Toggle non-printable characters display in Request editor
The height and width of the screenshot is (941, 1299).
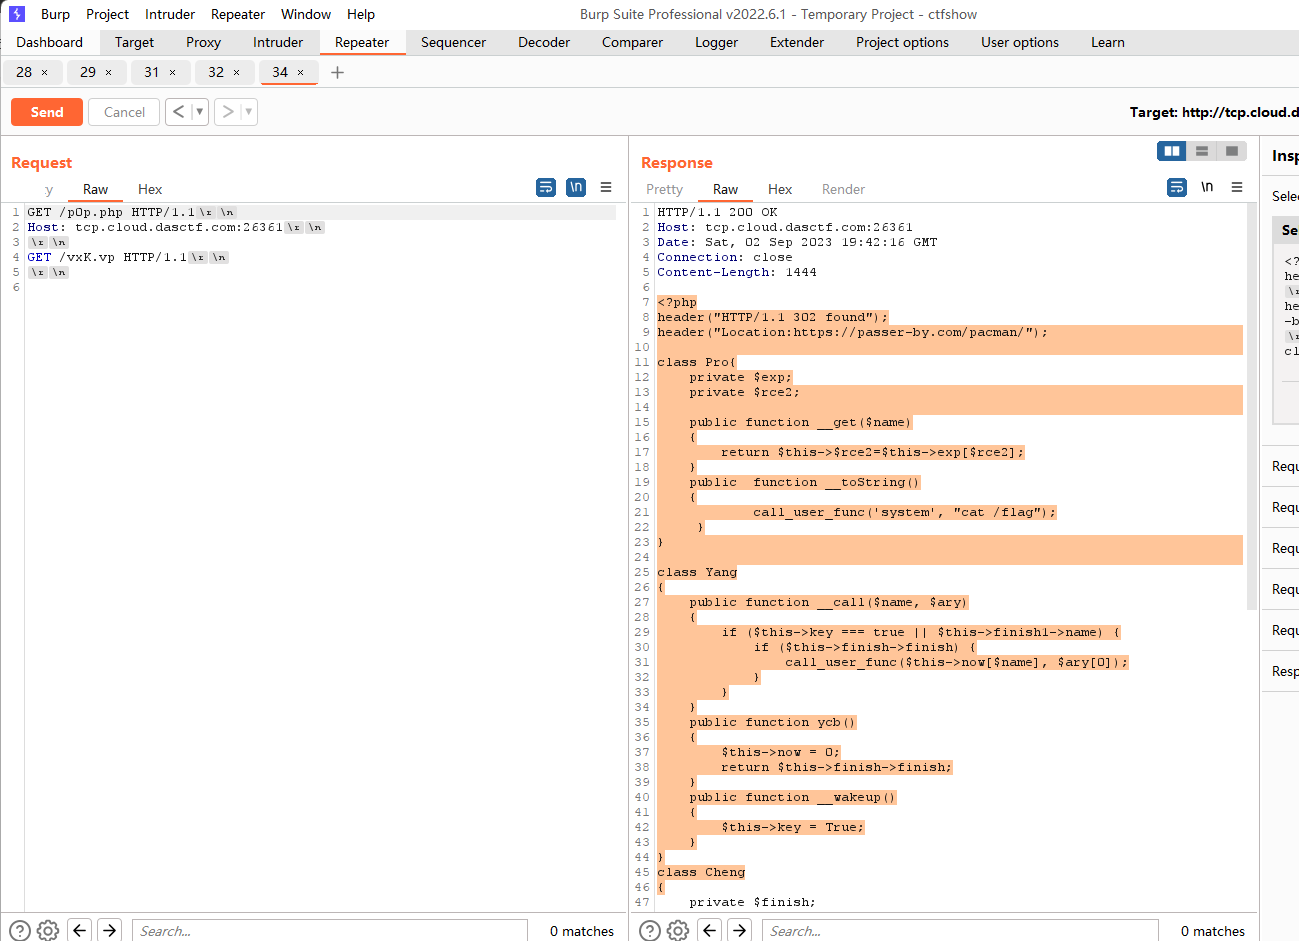coord(576,187)
